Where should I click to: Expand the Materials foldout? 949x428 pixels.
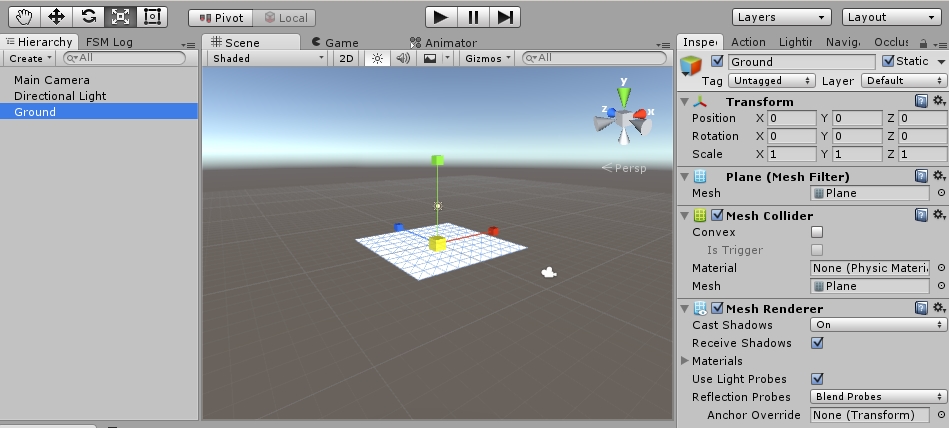685,361
